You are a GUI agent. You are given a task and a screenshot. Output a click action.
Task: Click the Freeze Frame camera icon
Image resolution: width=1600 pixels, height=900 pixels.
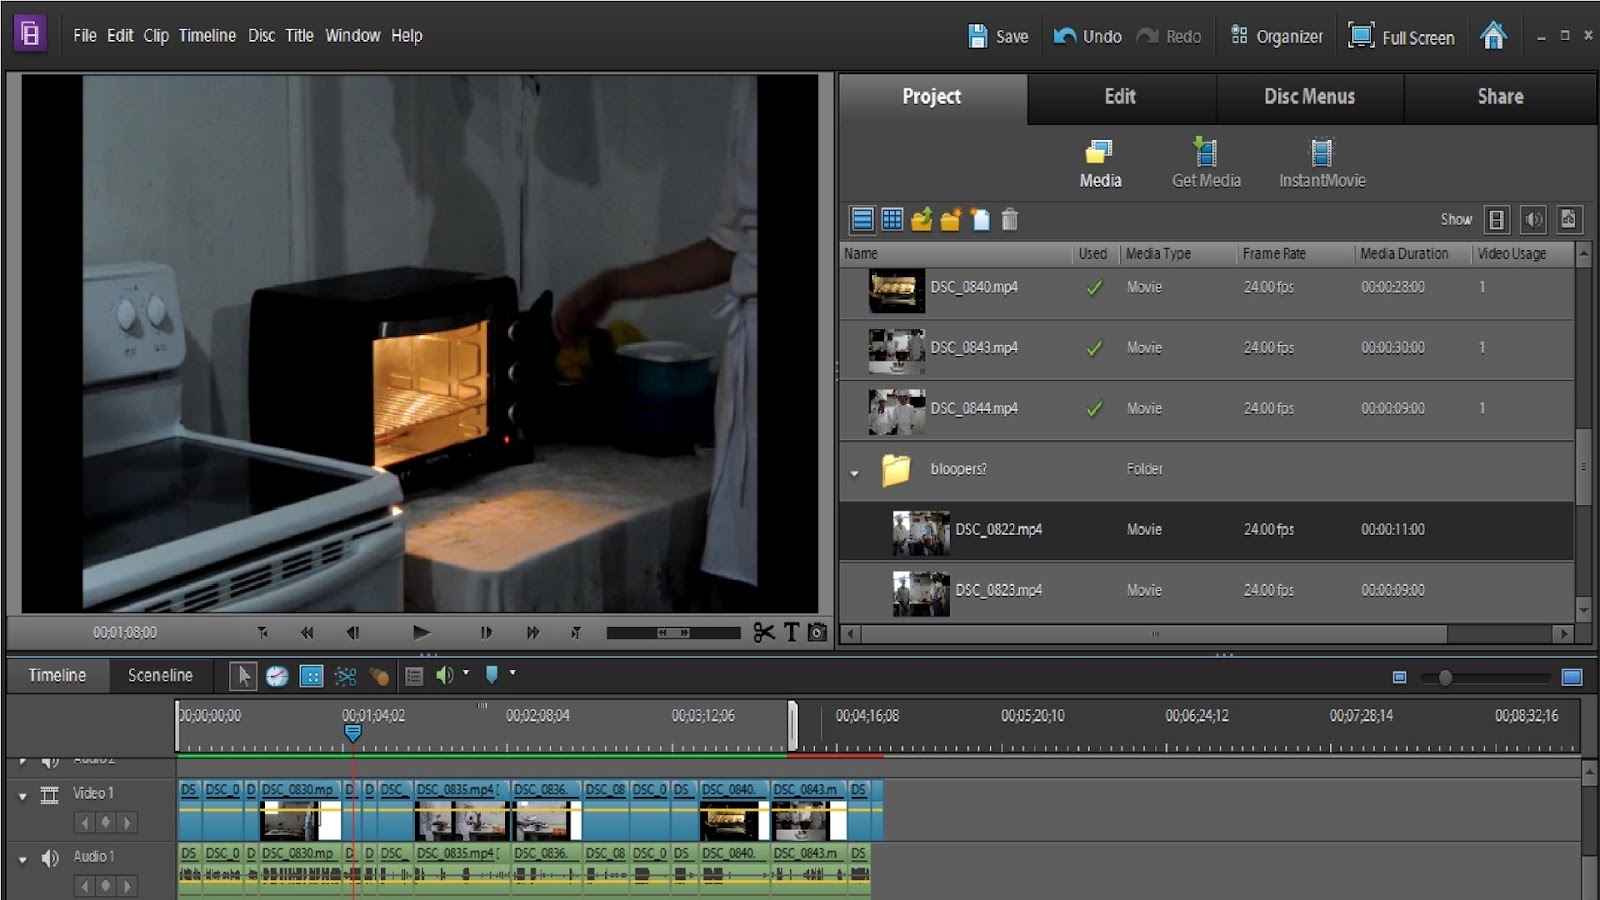tap(818, 632)
